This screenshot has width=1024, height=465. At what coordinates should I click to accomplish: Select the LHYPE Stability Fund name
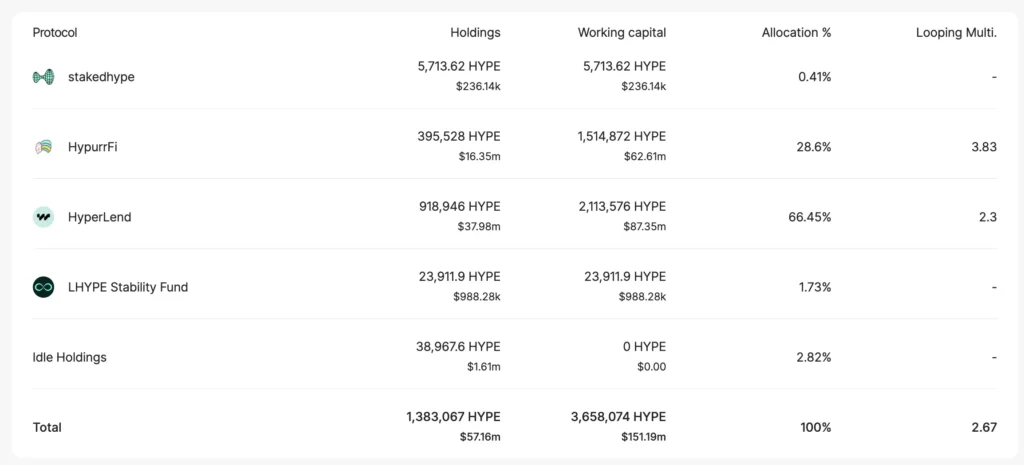(x=128, y=287)
